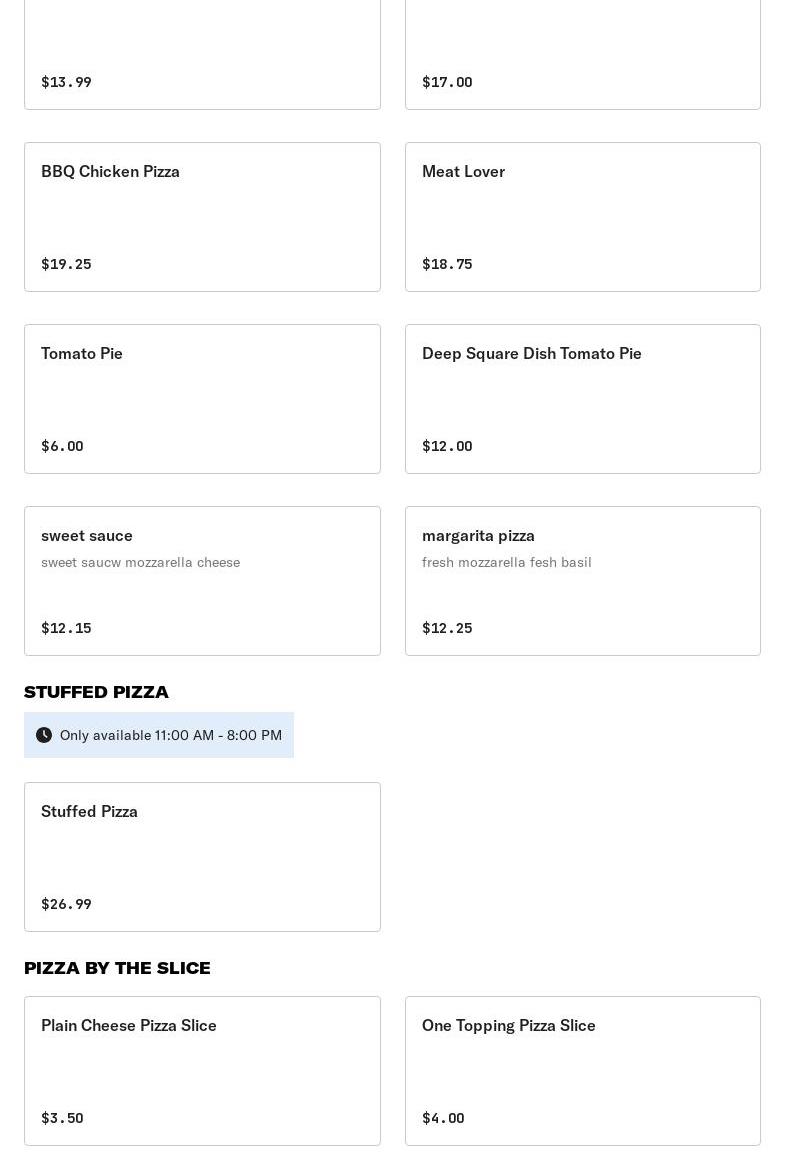Click the Pizza By The Slice heading
Screen dimensions: 785x1170
point(117,969)
